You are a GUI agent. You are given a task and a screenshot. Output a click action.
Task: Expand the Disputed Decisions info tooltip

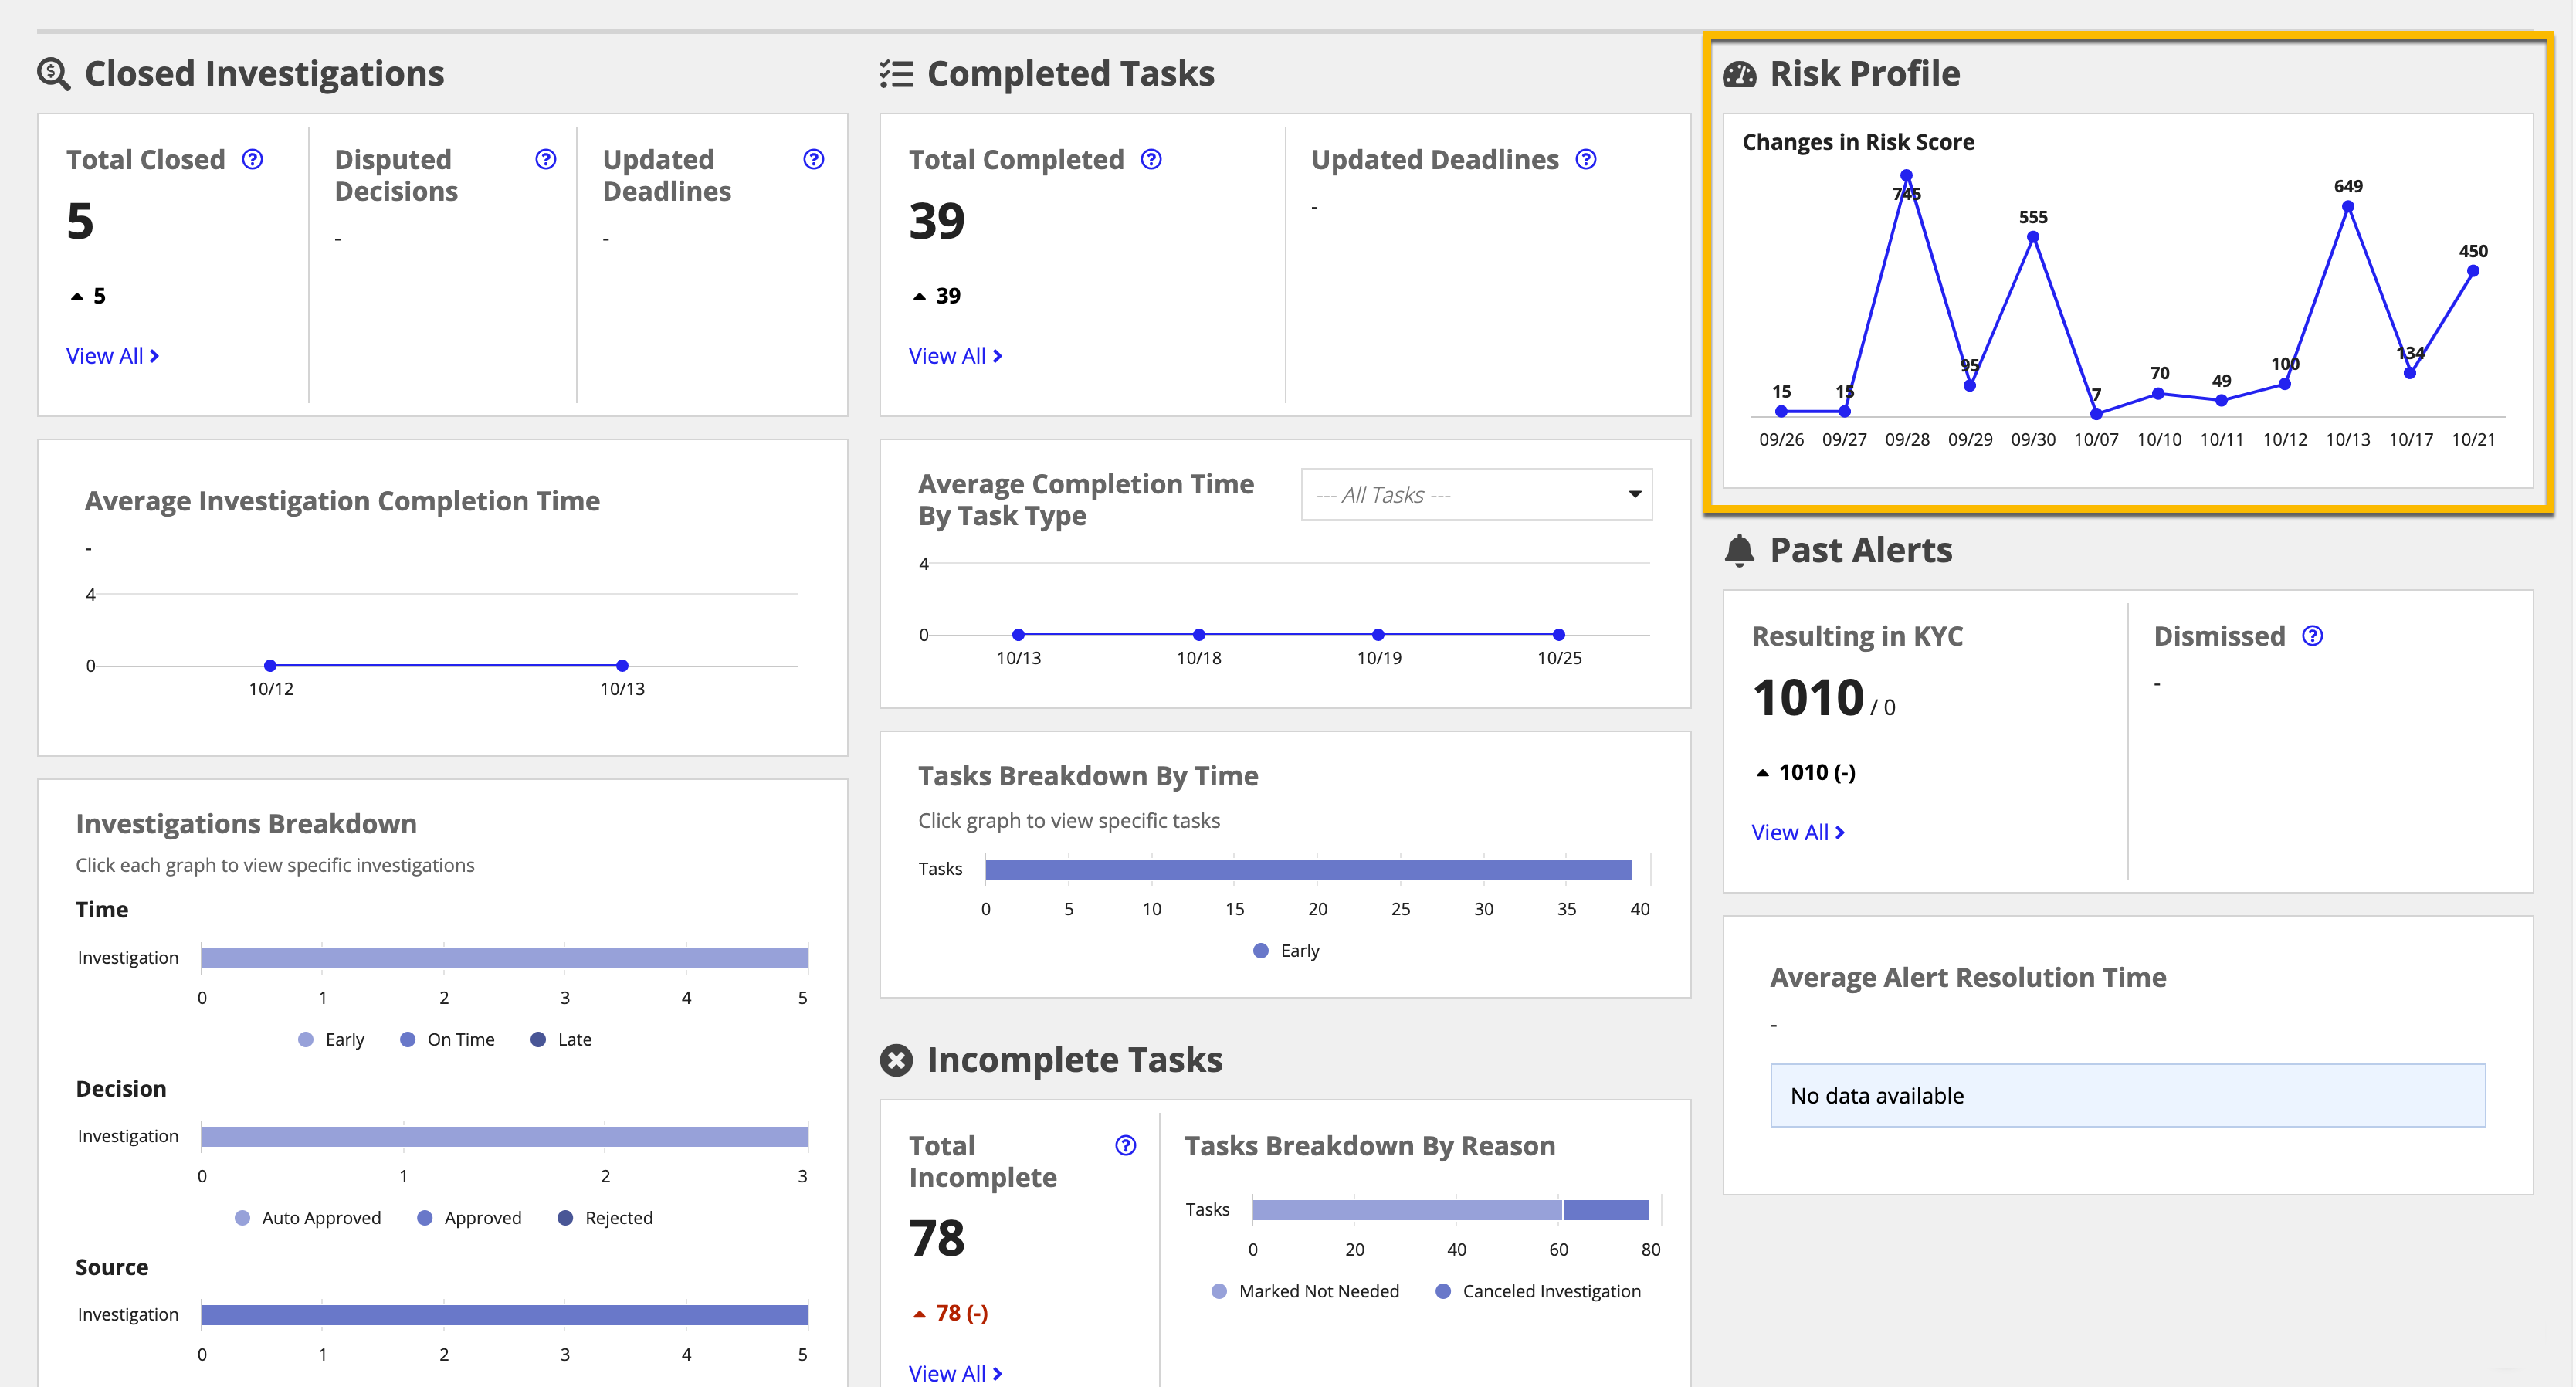click(543, 157)
